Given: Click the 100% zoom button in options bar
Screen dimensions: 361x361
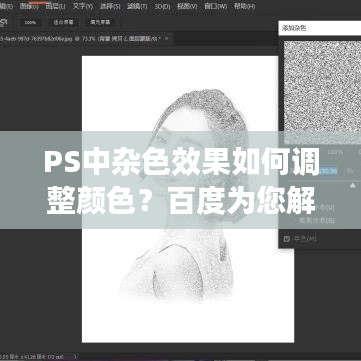Looking at the screenshot, I should tap(30, 22).
